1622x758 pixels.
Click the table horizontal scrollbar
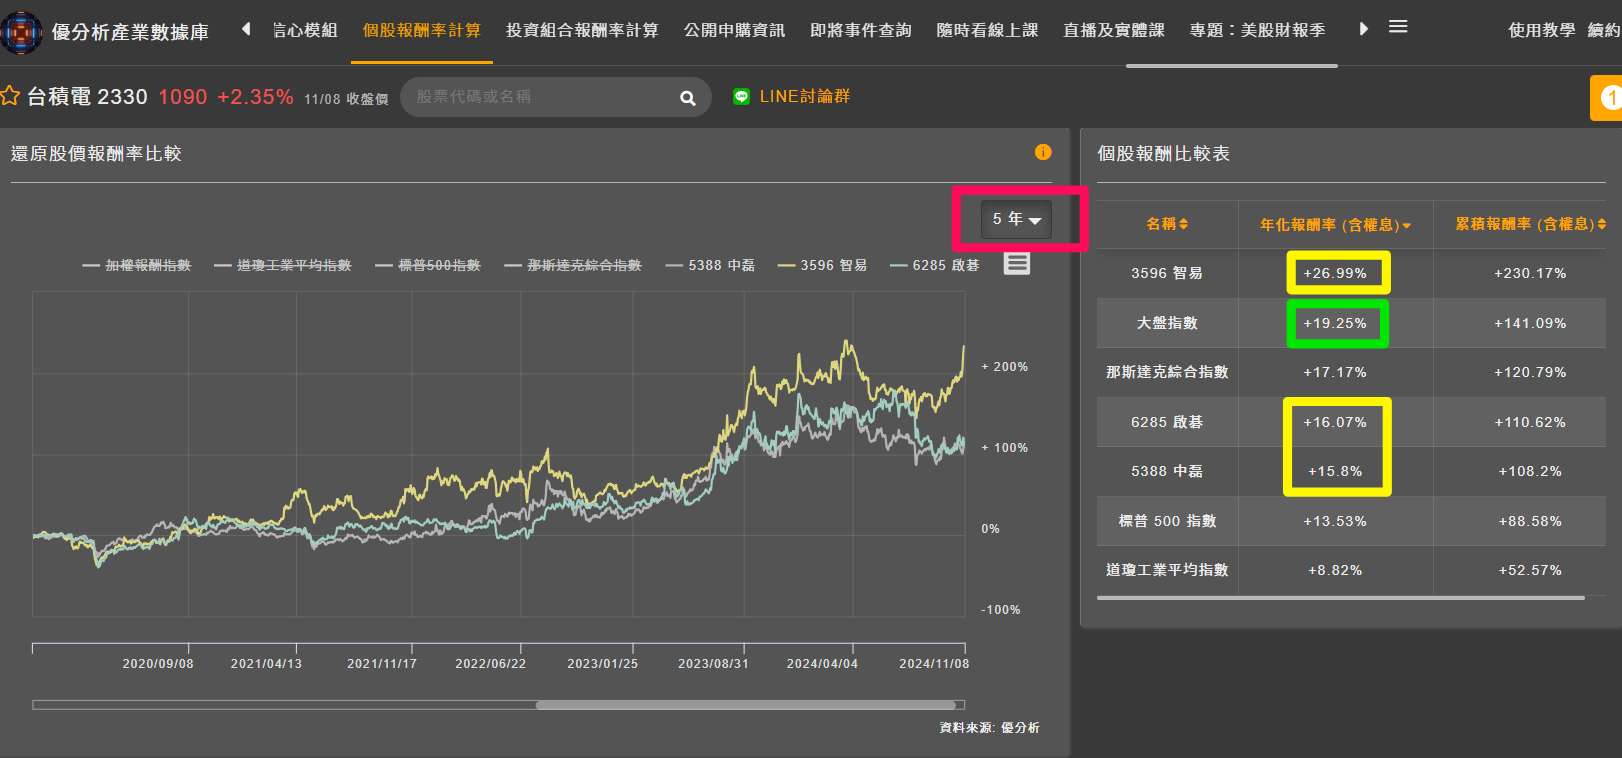tap(1341, 598)
